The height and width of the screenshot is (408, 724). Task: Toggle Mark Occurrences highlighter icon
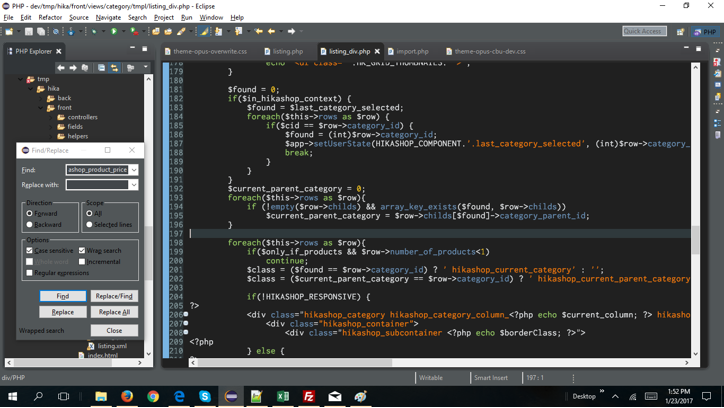(204, 31)
